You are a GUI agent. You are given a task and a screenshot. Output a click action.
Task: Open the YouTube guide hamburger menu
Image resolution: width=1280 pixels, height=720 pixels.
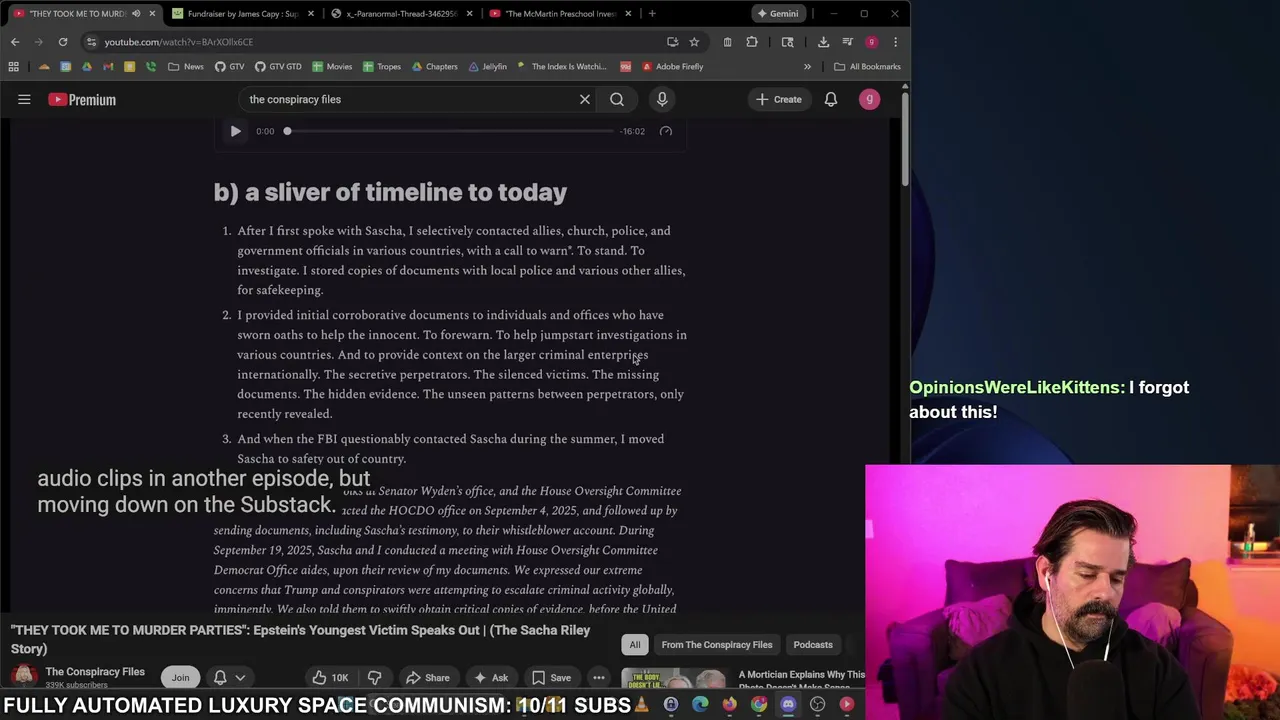24,99
